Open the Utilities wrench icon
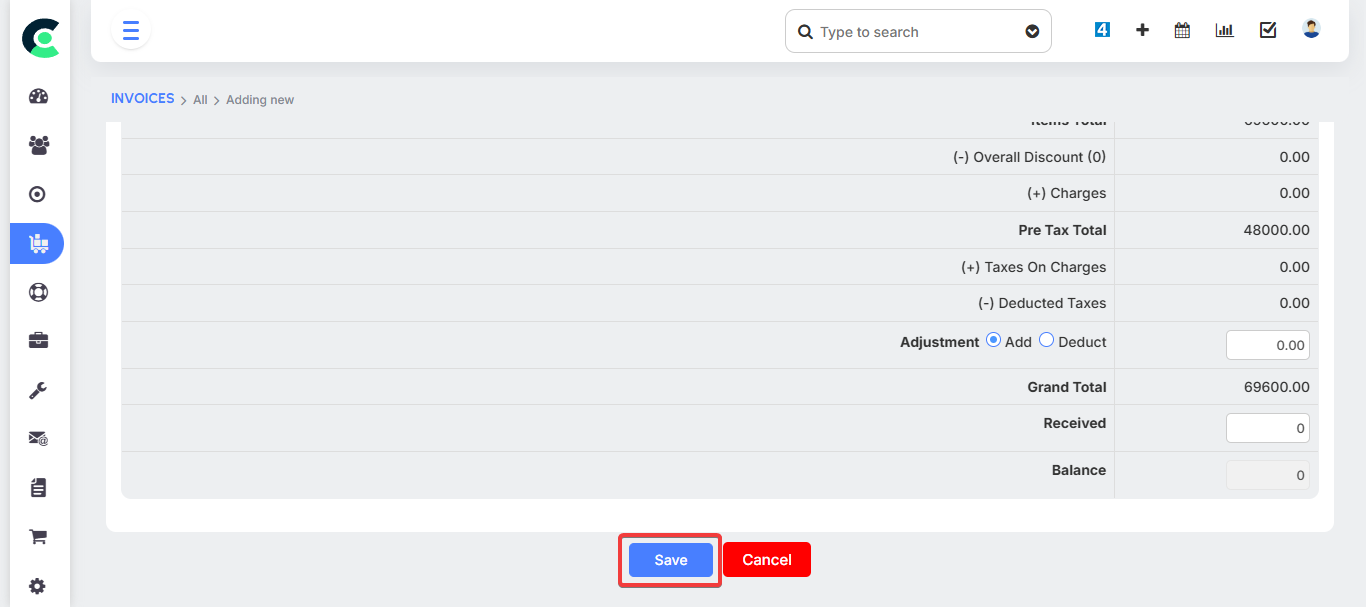Image resolution: width=1366 pixels, height=607 pixels. tap(37, 389)
